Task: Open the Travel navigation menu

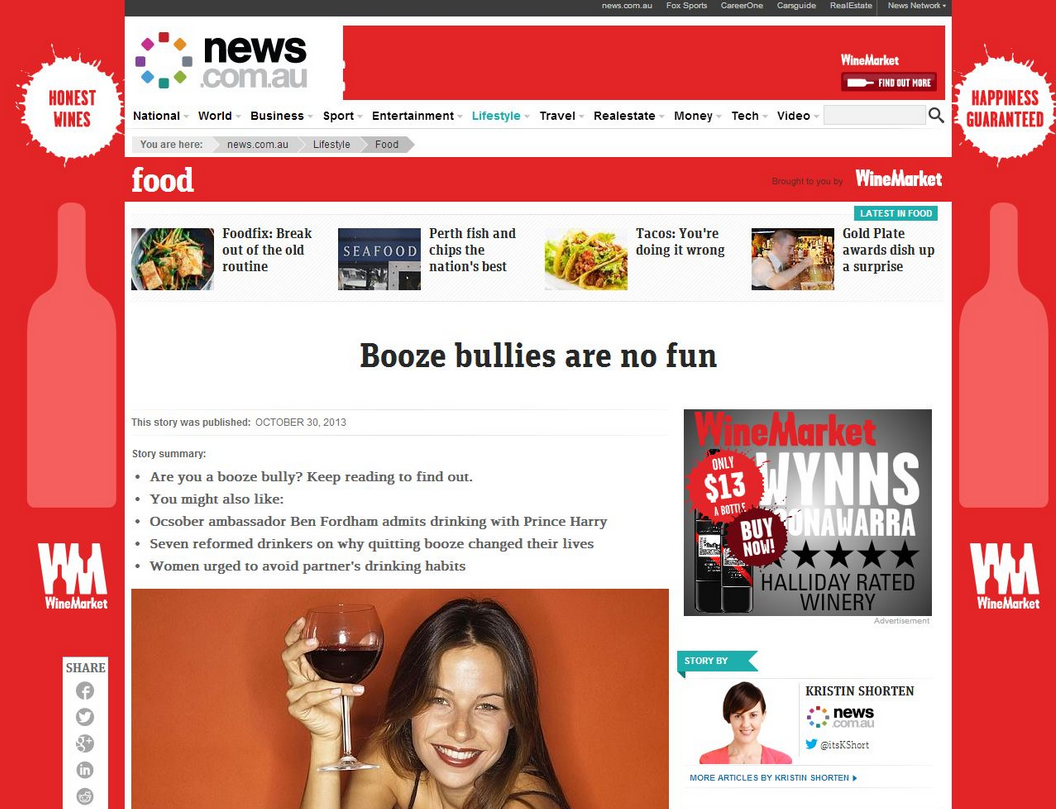Action: [562, 116]
